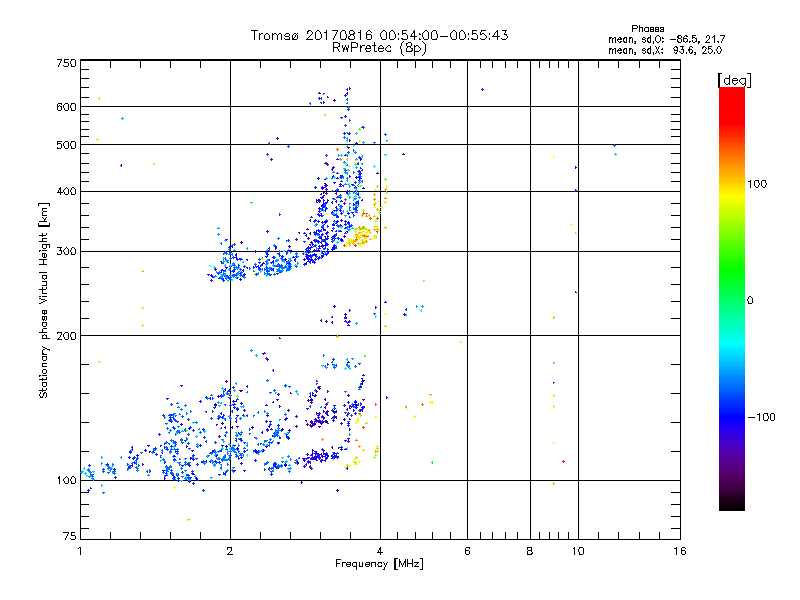The height and width of the screenshot is (600, 800).
Task: Click the y-axis '750' tick label
Action: point(66,63)
